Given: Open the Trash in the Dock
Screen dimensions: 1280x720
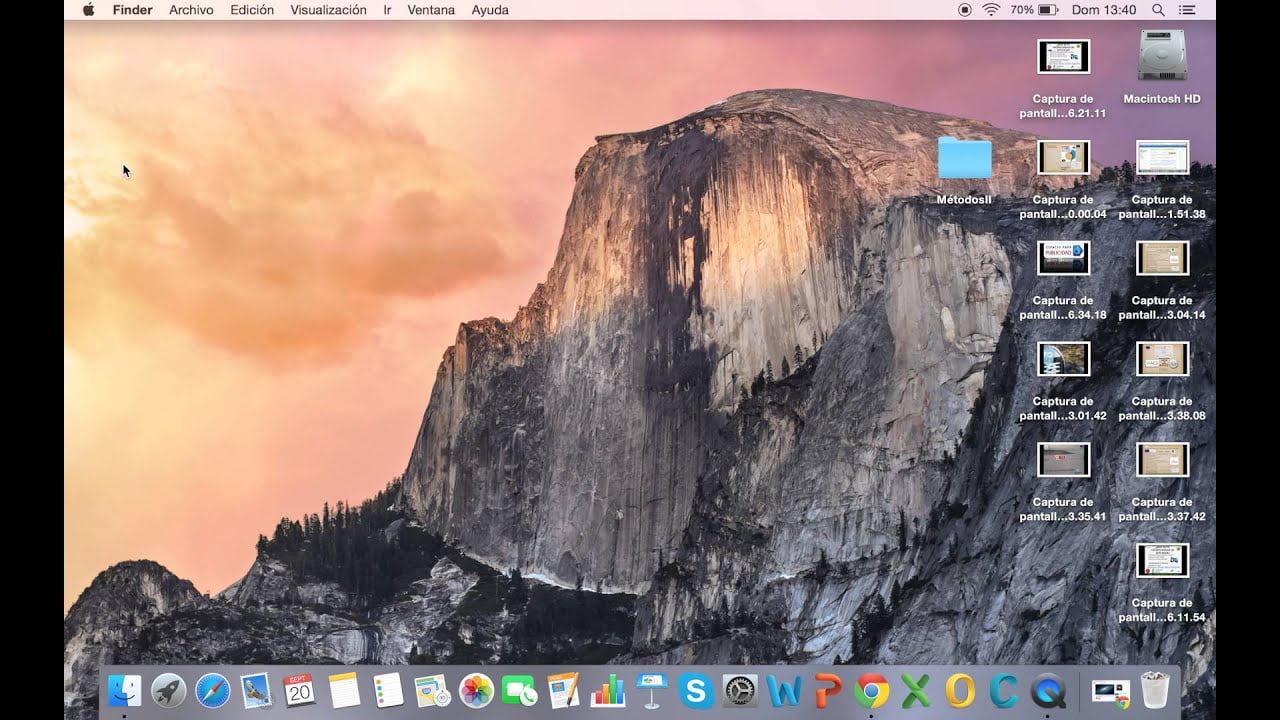Looking at the screenshot, I should click(1155, 690).
